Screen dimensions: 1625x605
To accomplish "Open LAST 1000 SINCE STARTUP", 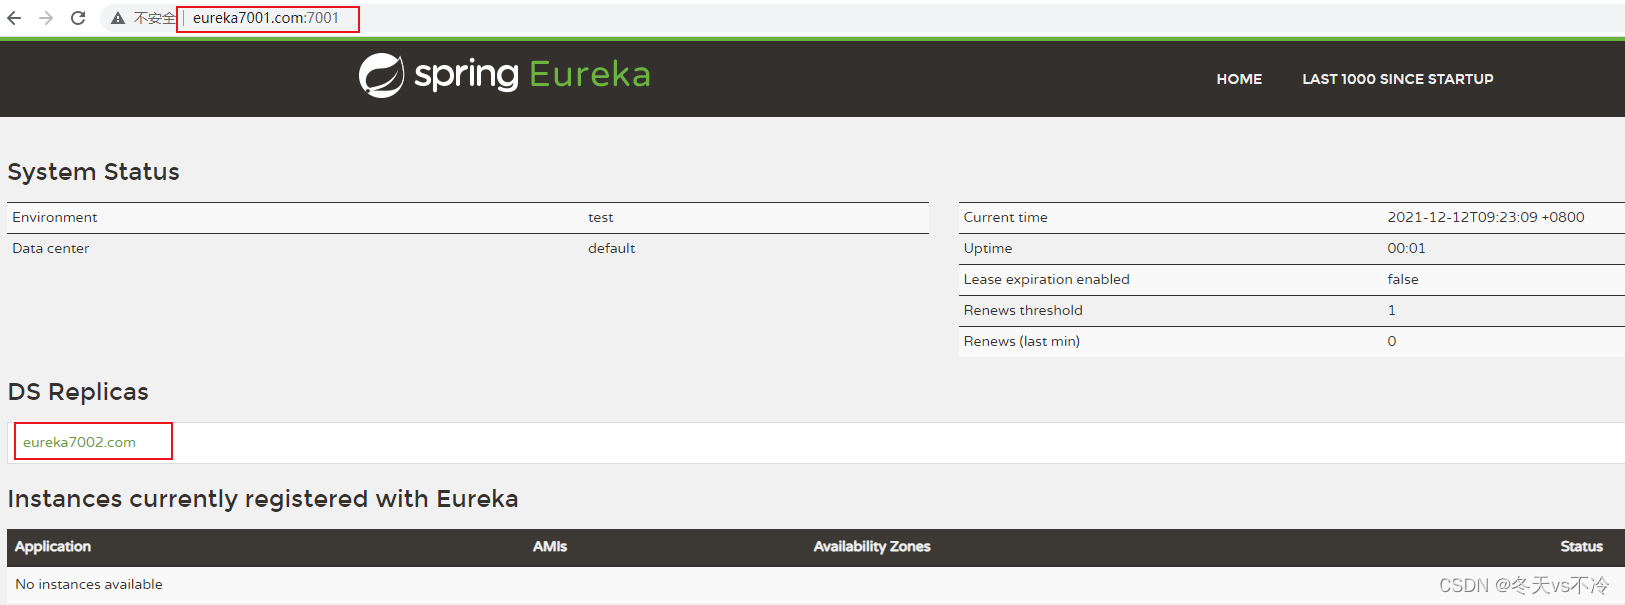I will pyautogui.click(x=1398, y=79).
